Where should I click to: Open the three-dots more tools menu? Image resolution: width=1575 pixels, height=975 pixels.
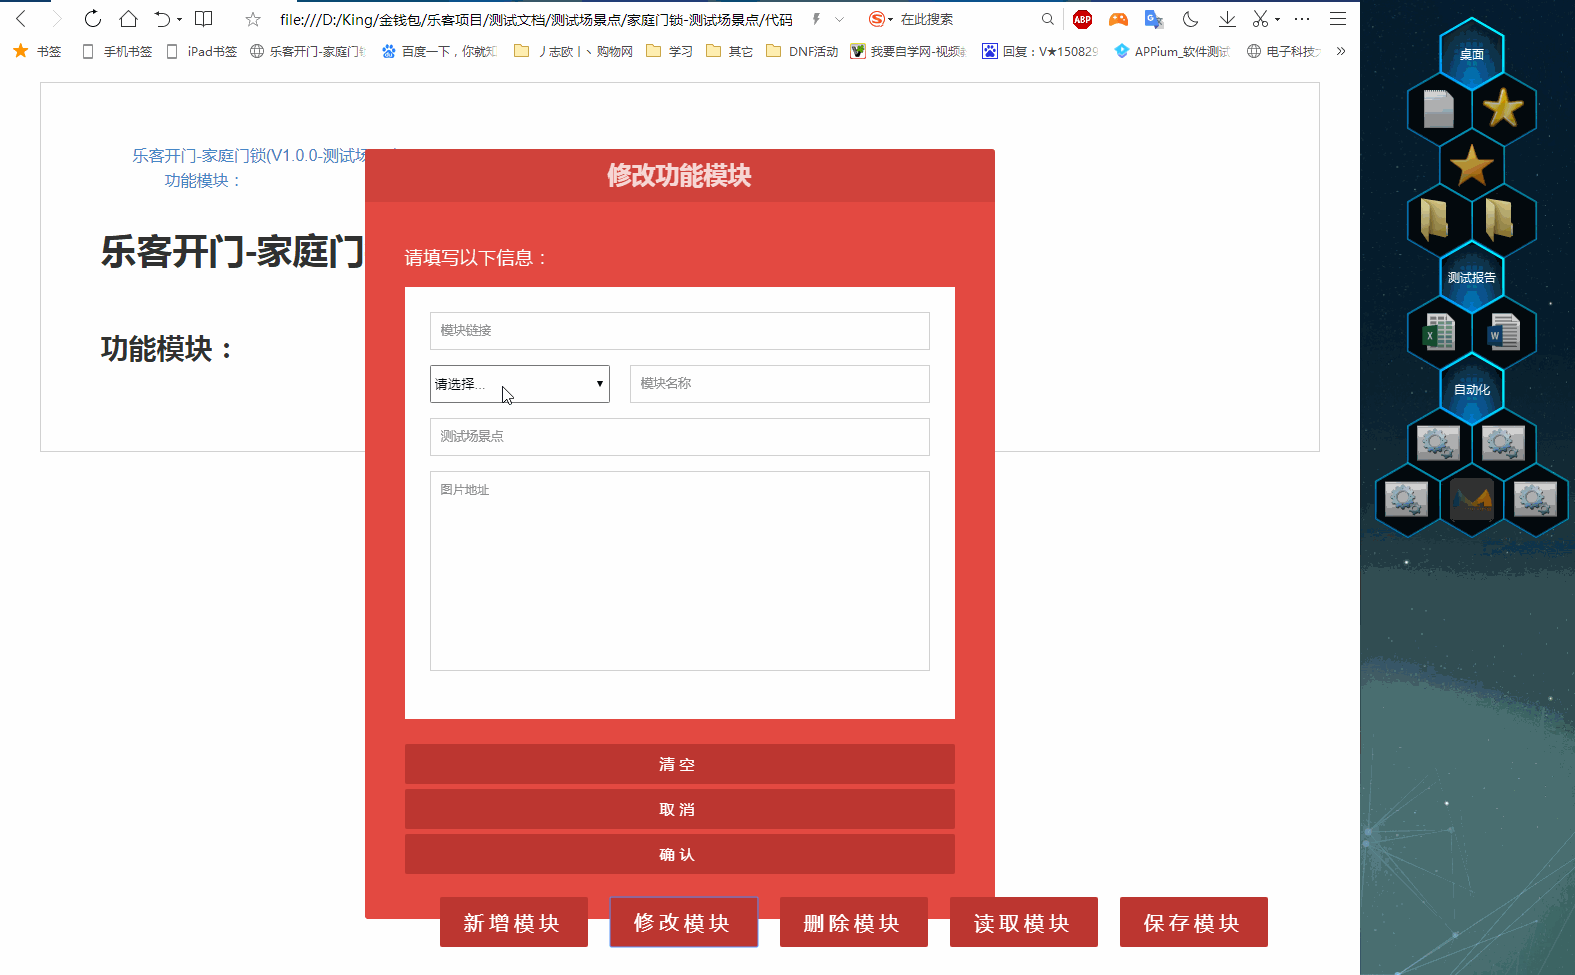point(1301,19)
